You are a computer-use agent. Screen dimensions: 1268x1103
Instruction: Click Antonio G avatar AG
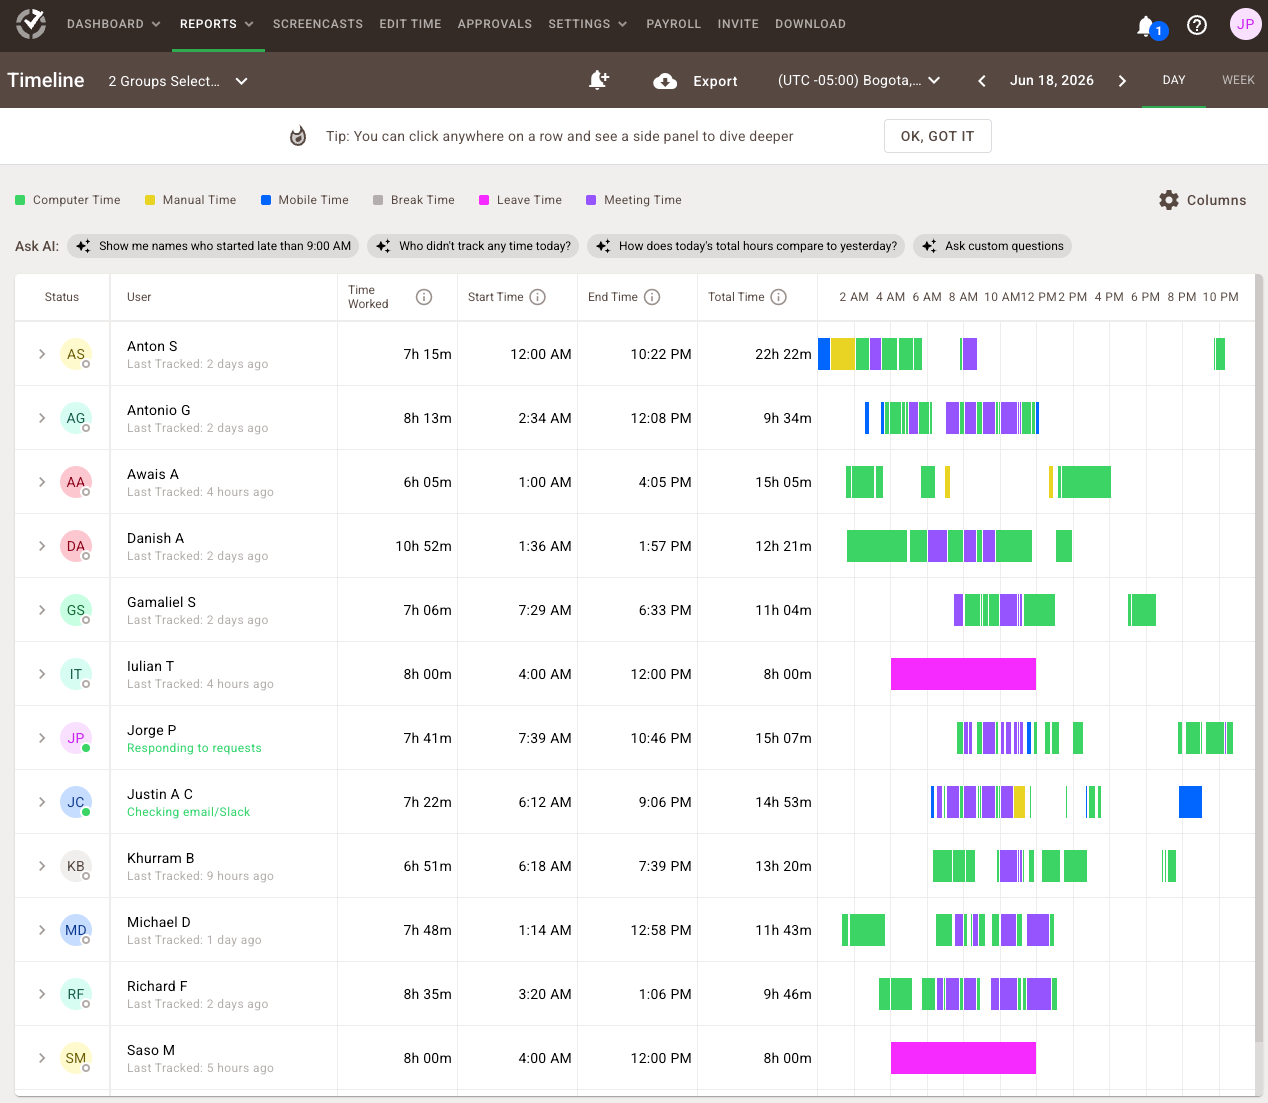[x=76, y=418]
